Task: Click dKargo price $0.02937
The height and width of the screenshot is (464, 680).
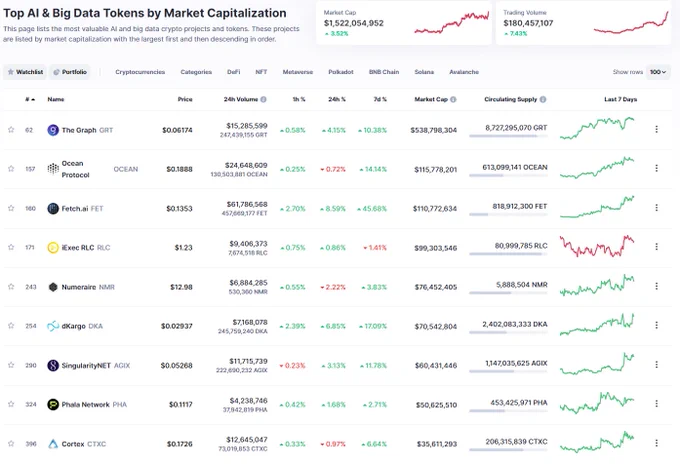Action: click(x=177, y=326)
